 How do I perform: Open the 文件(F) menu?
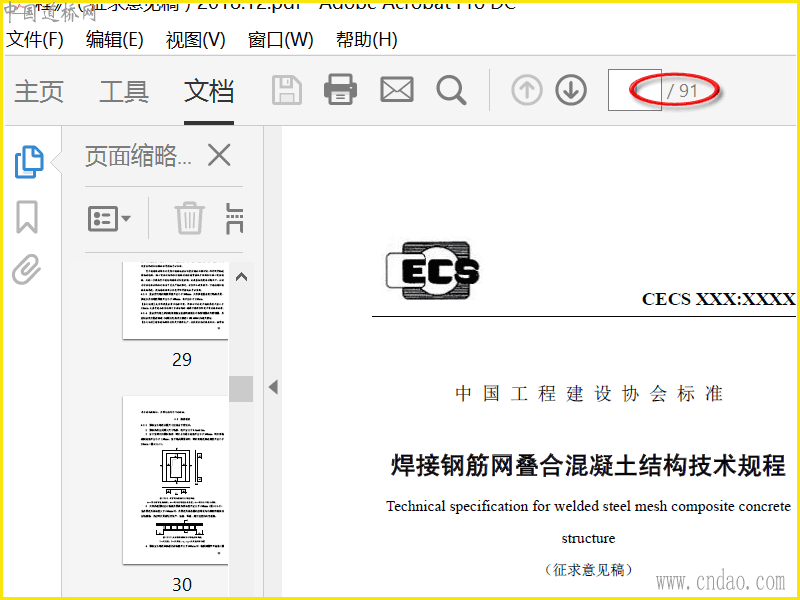coord(35,39)
